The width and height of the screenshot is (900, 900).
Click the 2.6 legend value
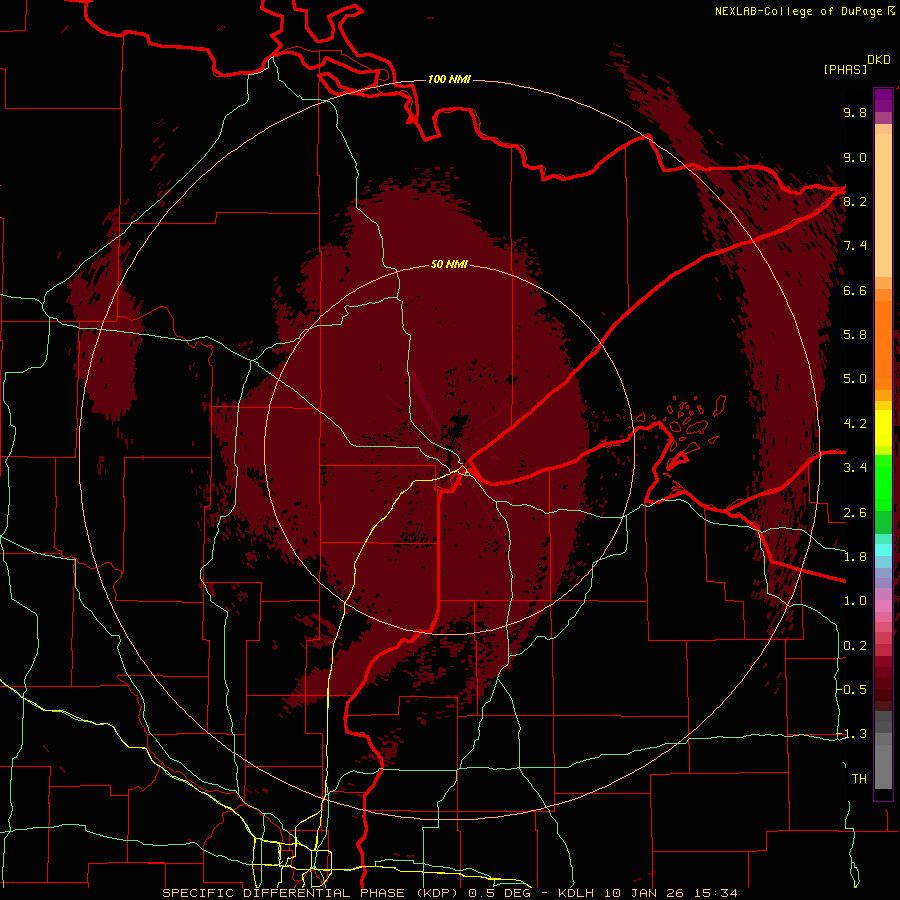pyautogui.click(x=855, y=513)
